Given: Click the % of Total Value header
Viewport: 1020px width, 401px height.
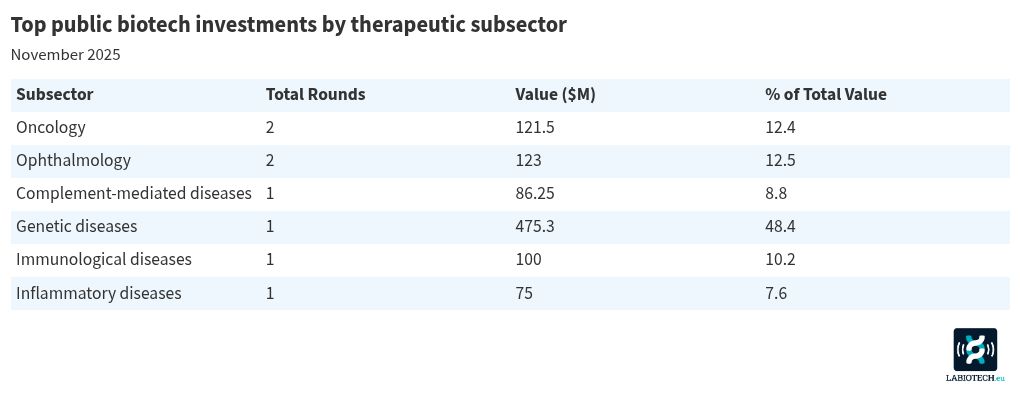Looking at the screenshot, I should 825,95.
